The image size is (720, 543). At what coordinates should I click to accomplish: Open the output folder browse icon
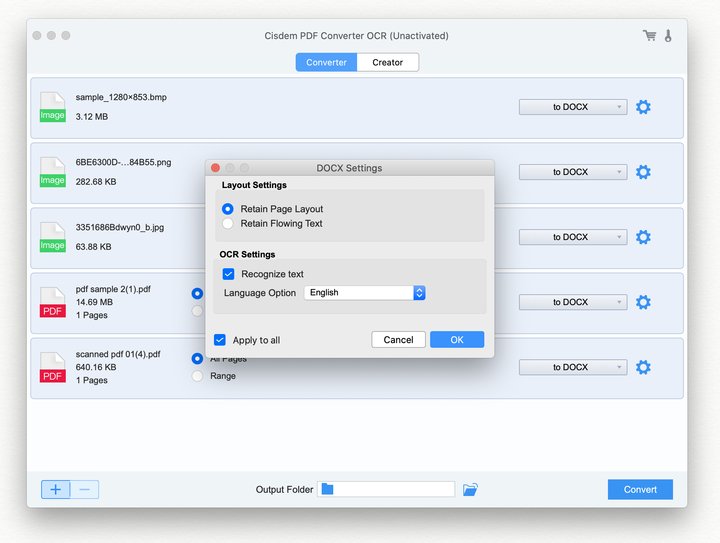(471, 489)
